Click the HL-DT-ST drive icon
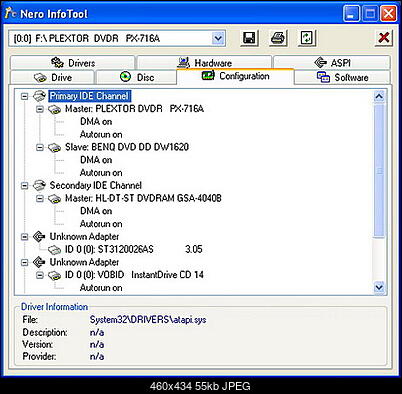Image resolution: width=402 pixels, height=394 pixels. [x=54, y=199]
